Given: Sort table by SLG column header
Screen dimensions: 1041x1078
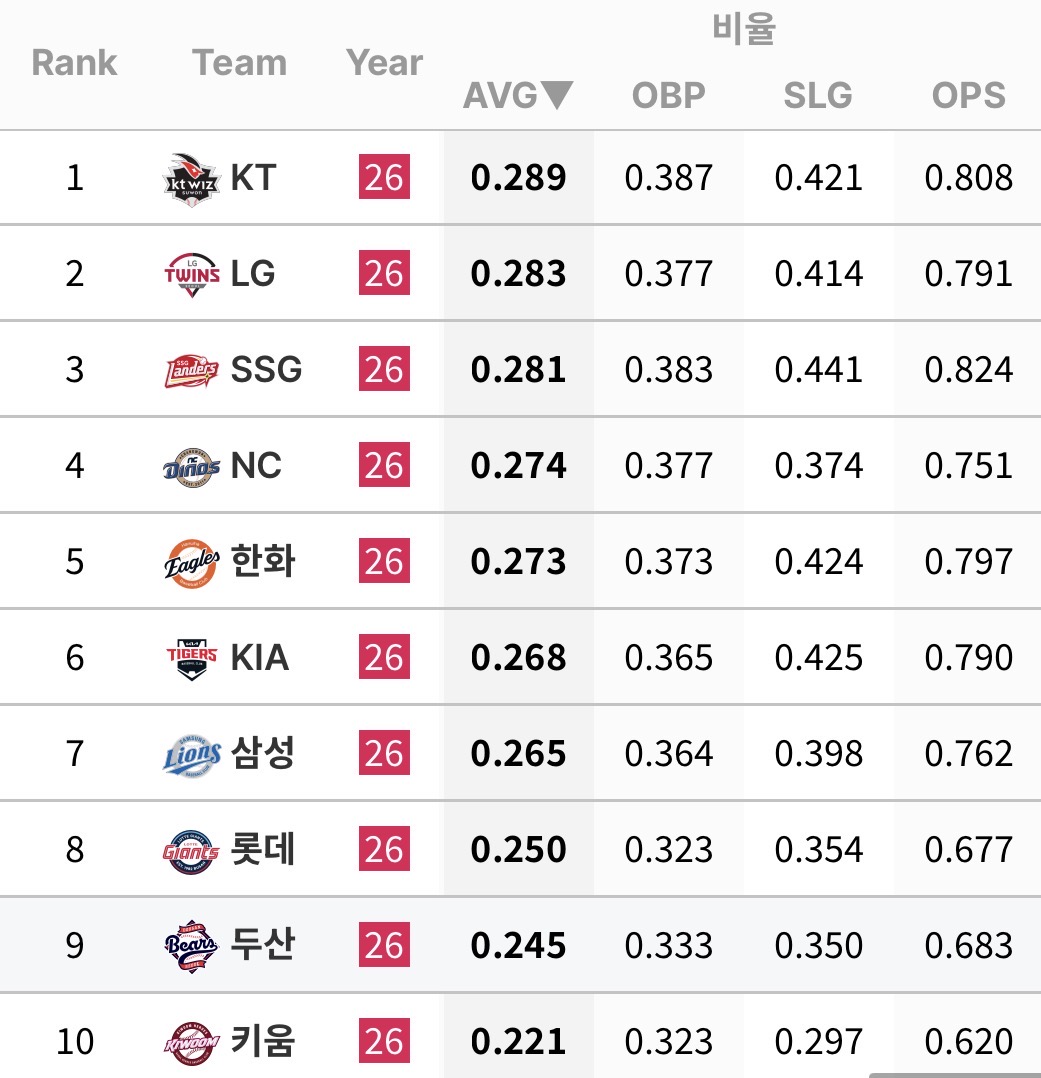Looking at the screenshot, I should point(818,95).
